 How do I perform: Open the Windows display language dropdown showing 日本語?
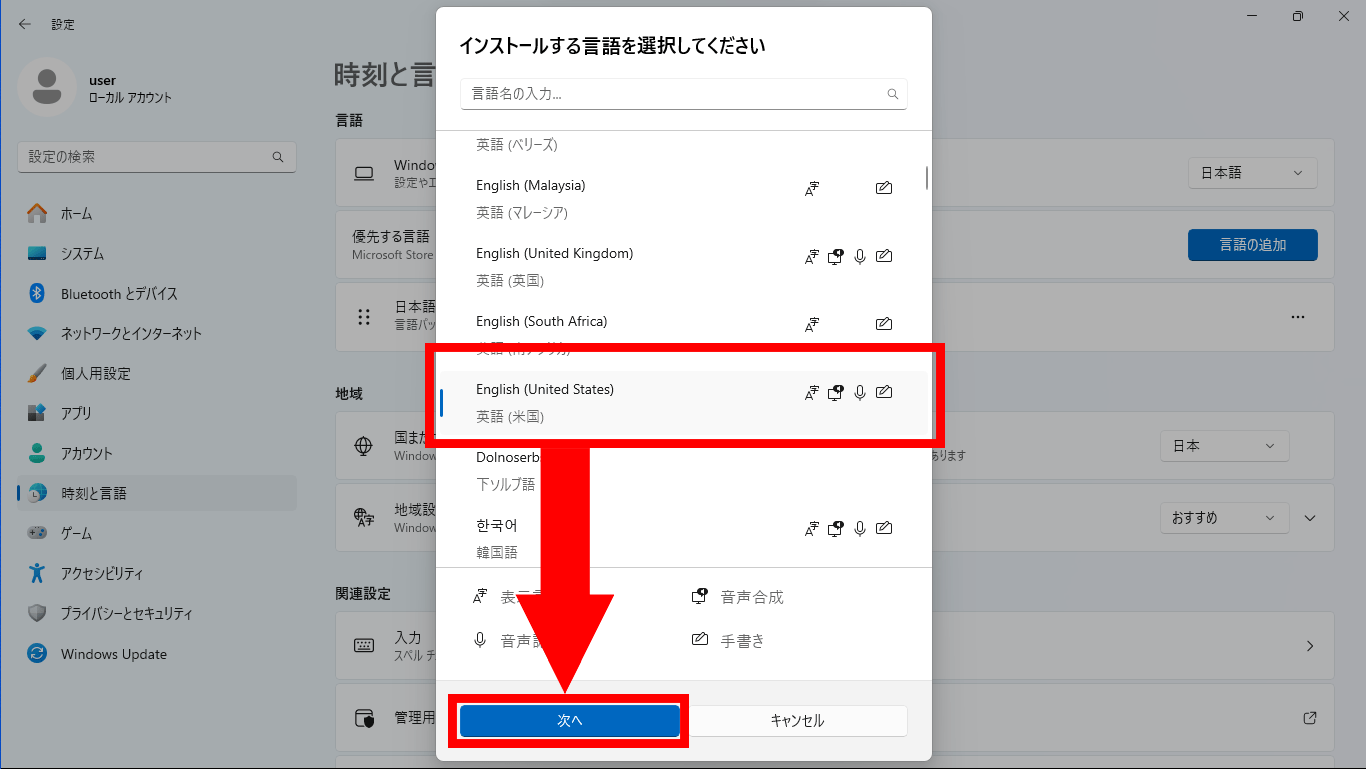point(1252,172)
